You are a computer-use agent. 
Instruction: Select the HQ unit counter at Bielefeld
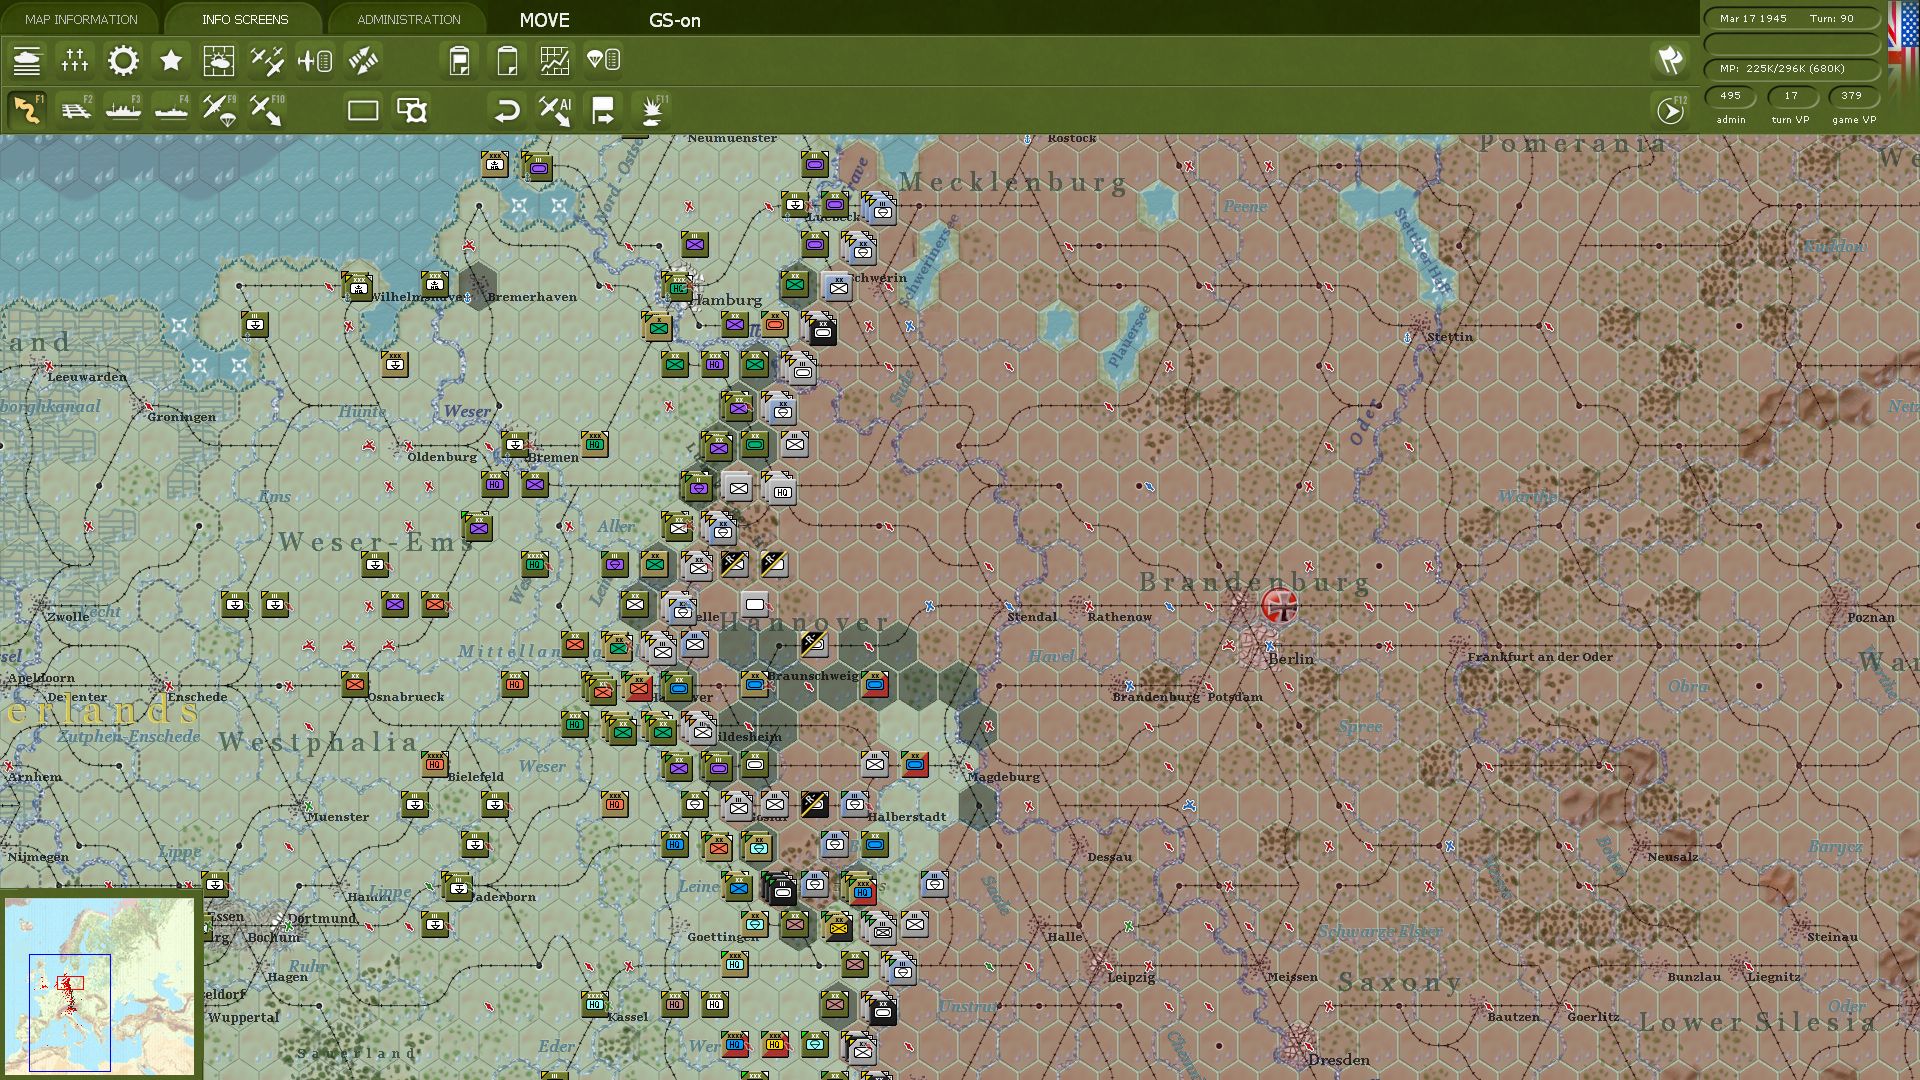click(x=435, y=764)
